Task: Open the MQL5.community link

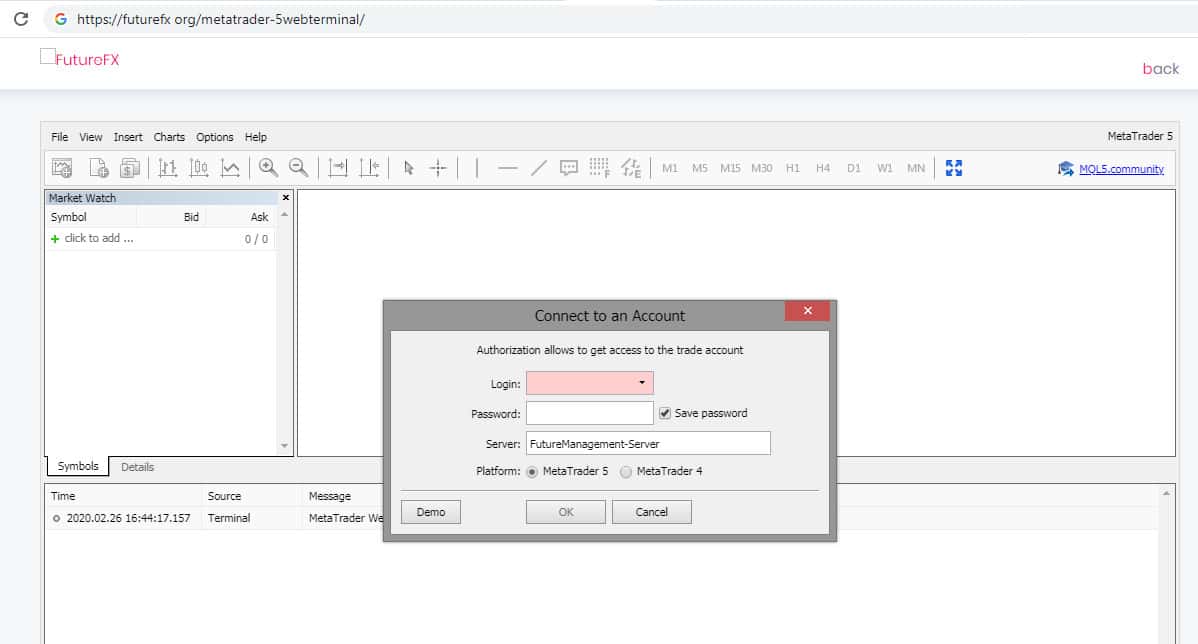Action: coord(1121,169)
